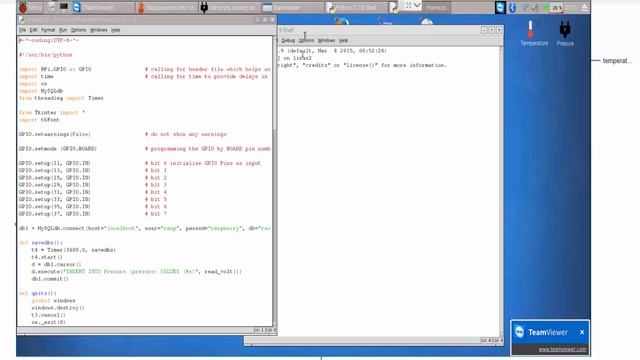640x360 pixels.
Task: Click the 'GPIO.setup(11, GPIO.IN)' line
Action: click(x=55, y=163)
